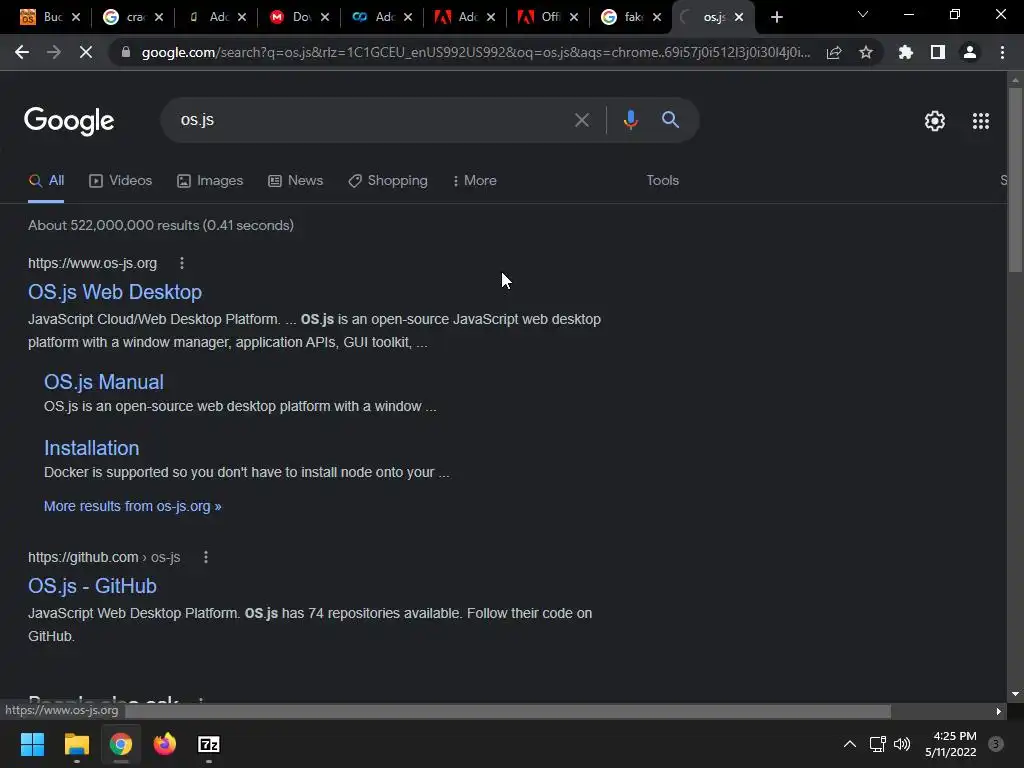
Task: Click the horizontal scrollbar thumb
Action: coord(508,711)
